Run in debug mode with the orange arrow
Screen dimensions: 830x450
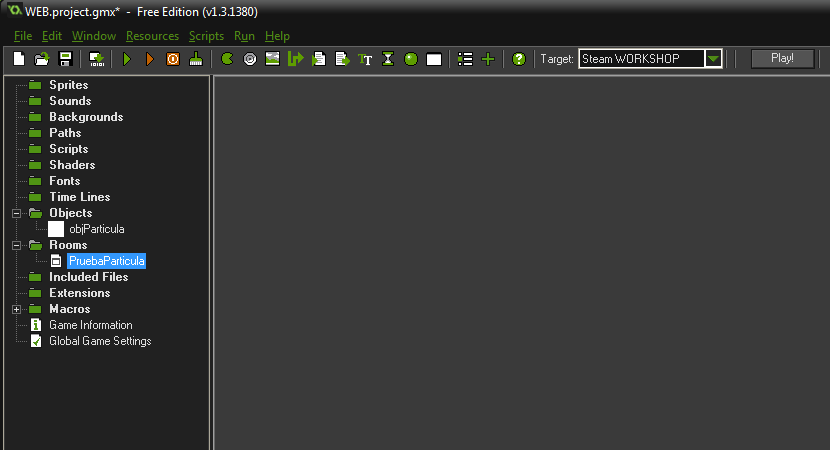coord(150,59)
